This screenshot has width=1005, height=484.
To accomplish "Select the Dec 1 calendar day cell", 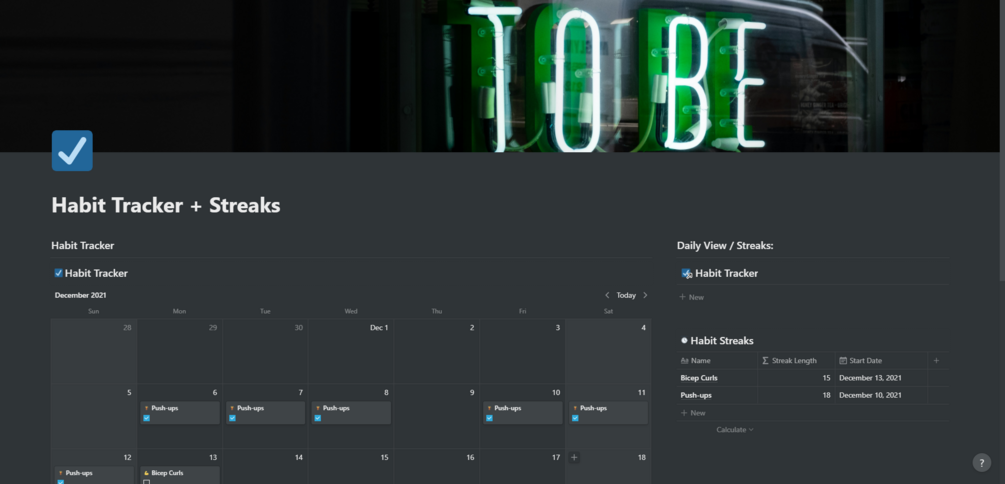I will point(351,351).
